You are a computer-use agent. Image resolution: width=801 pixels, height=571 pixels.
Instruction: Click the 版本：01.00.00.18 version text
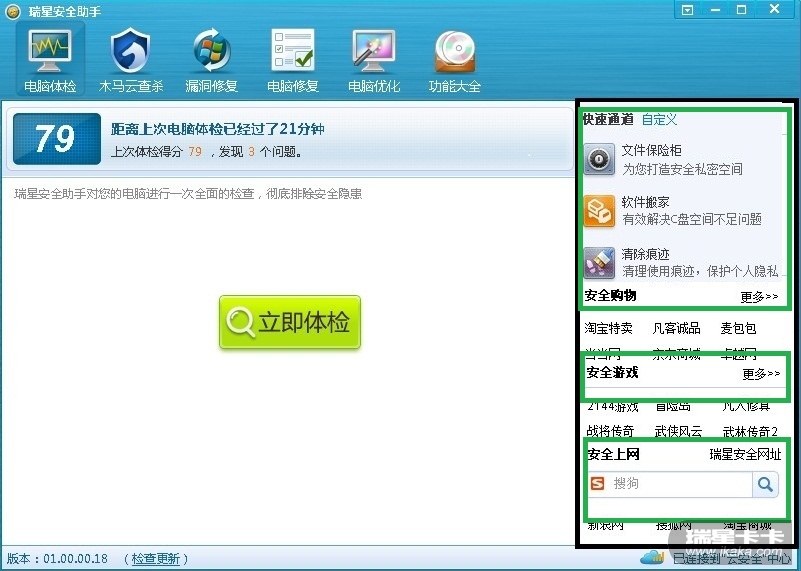[57, 558]
